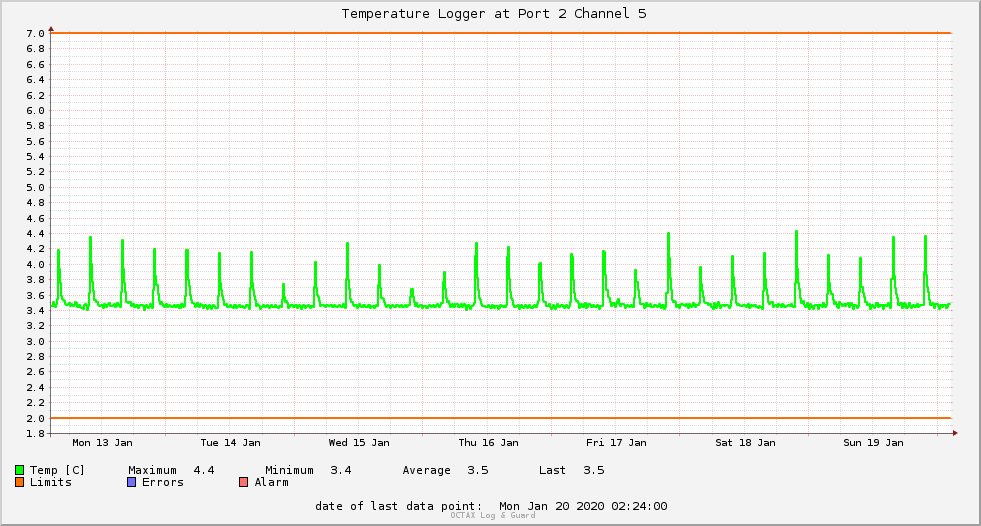The image size is (981, 526).
Task: Click the 'Last' statistic label
Action: [x=552, y=470]
